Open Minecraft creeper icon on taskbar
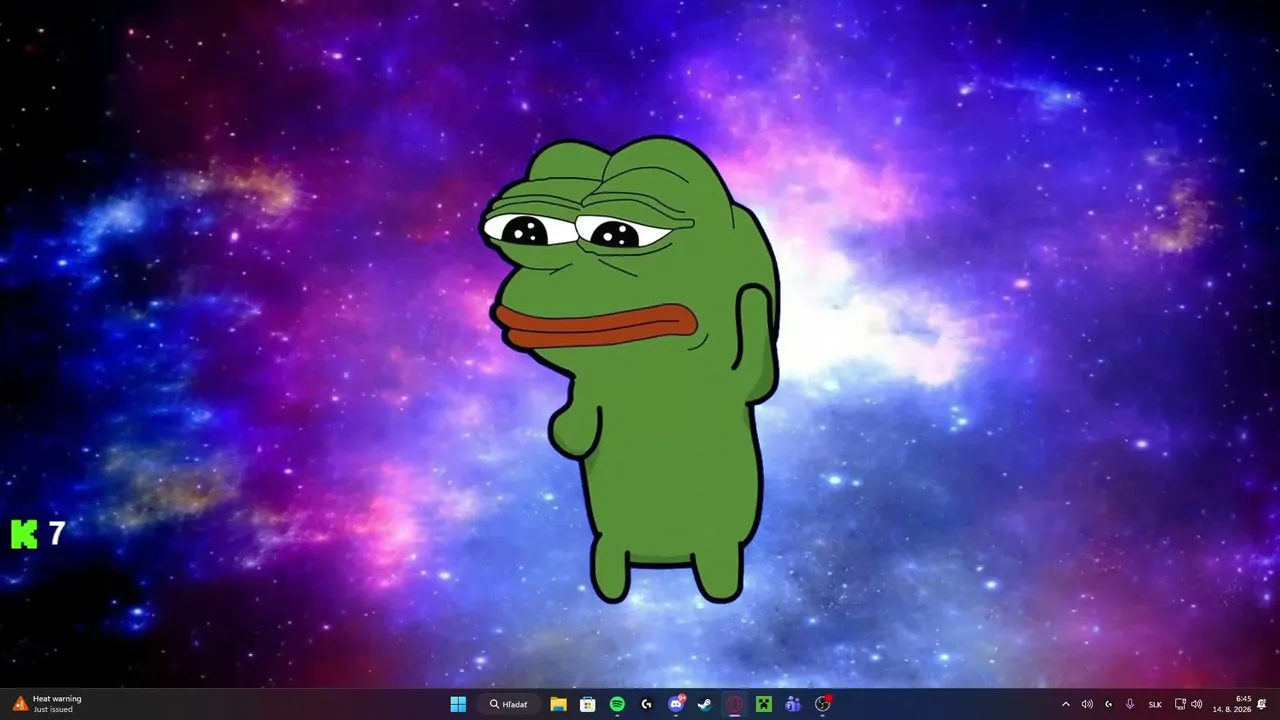Image resolution: width=1280 pixels, height=720 pixels. click(x=764, y=704)
